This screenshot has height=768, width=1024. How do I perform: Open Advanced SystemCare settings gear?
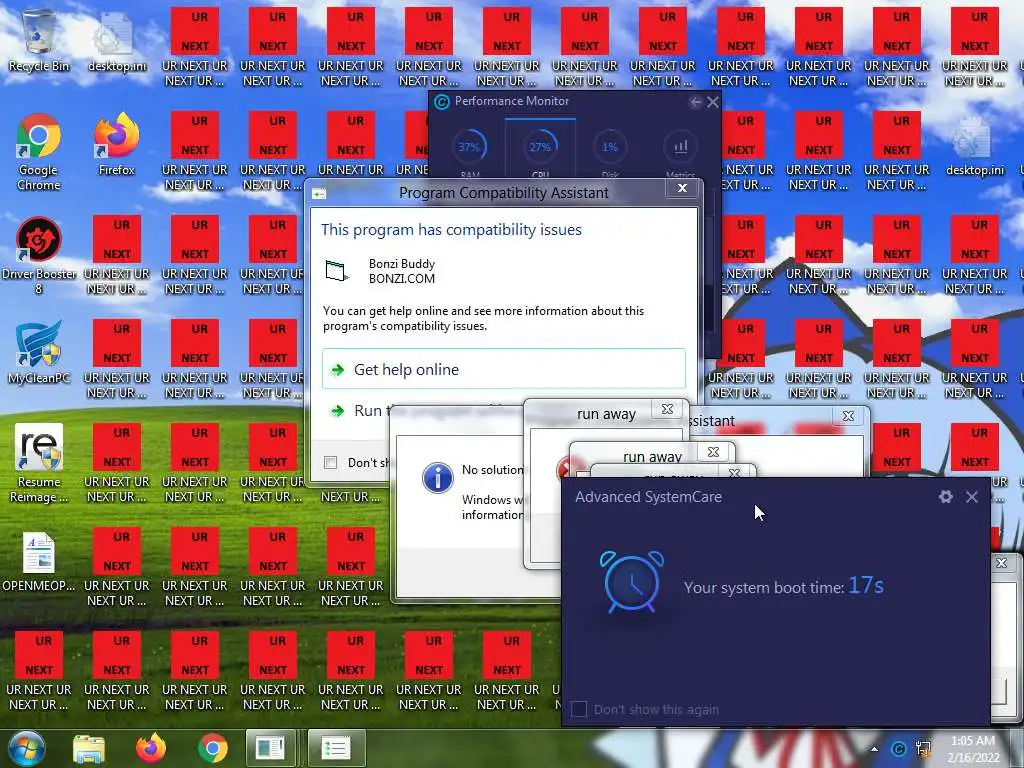point(945,497)
